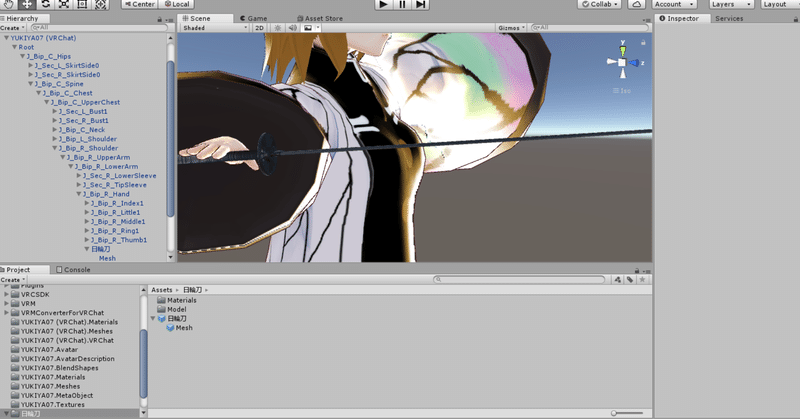Toggle the Local handle rotation button
800x419 pixels.
177,4
